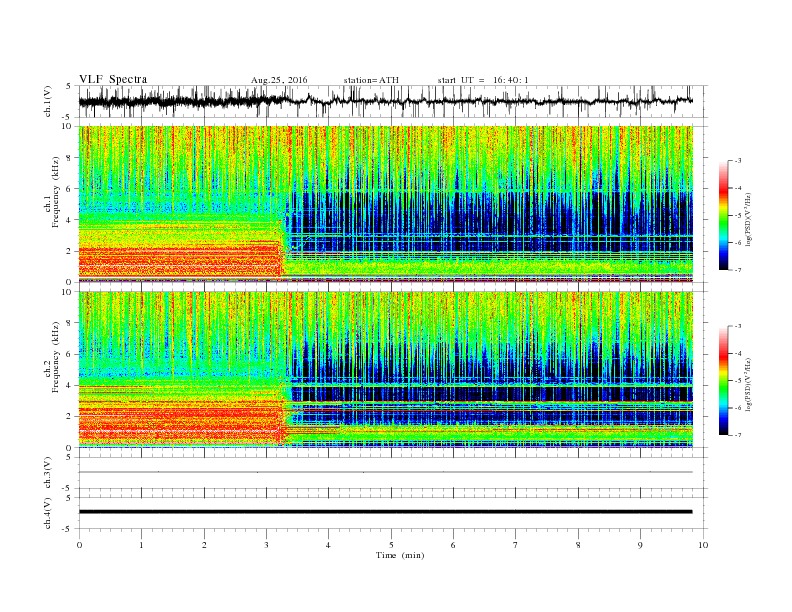
Task: Click the 6 kHz tick on ch.2 frequency axis
Action: pos(70,354)
